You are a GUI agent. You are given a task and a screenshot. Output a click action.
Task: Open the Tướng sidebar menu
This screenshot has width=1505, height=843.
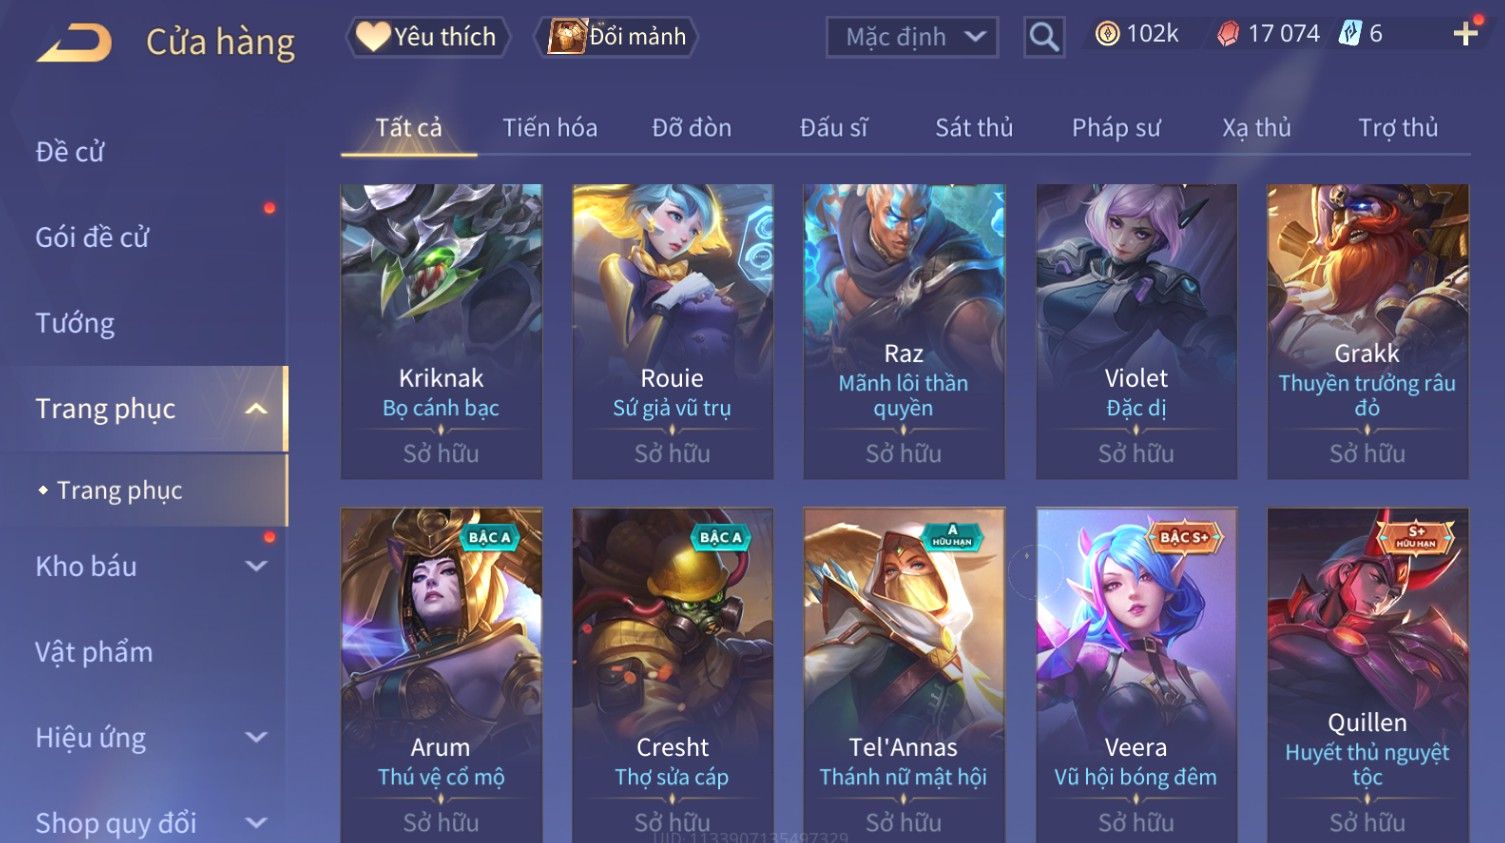click(x=75, y=323)
